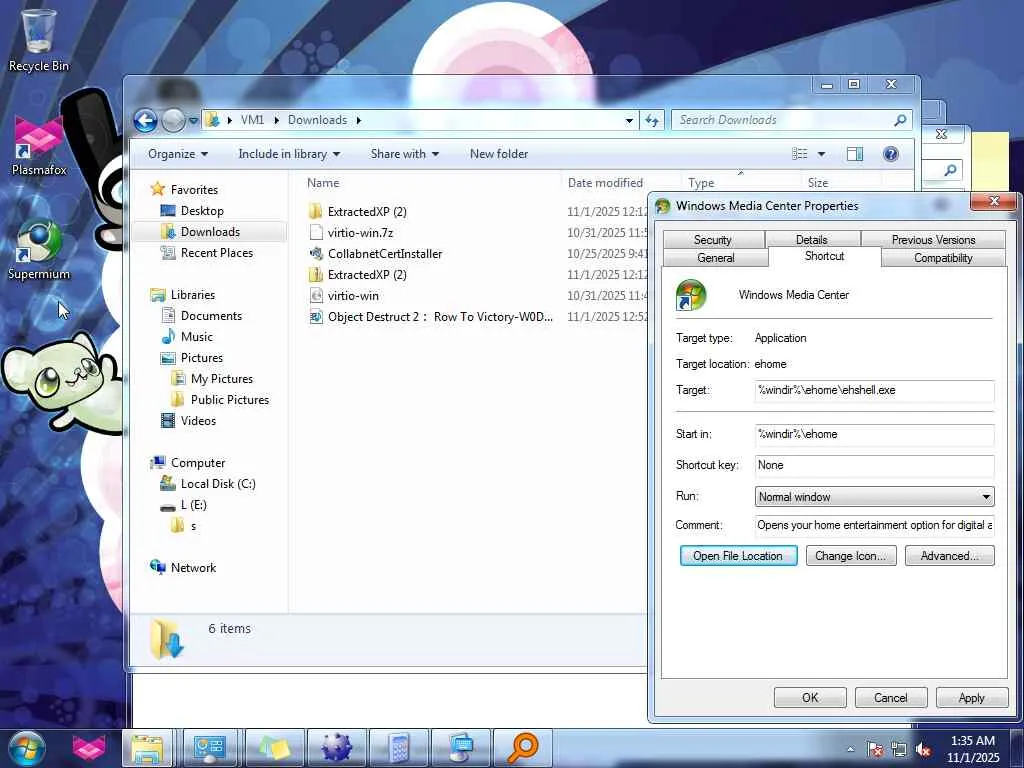Open recent pages dropdown next to nav arrows

(193, 121)
